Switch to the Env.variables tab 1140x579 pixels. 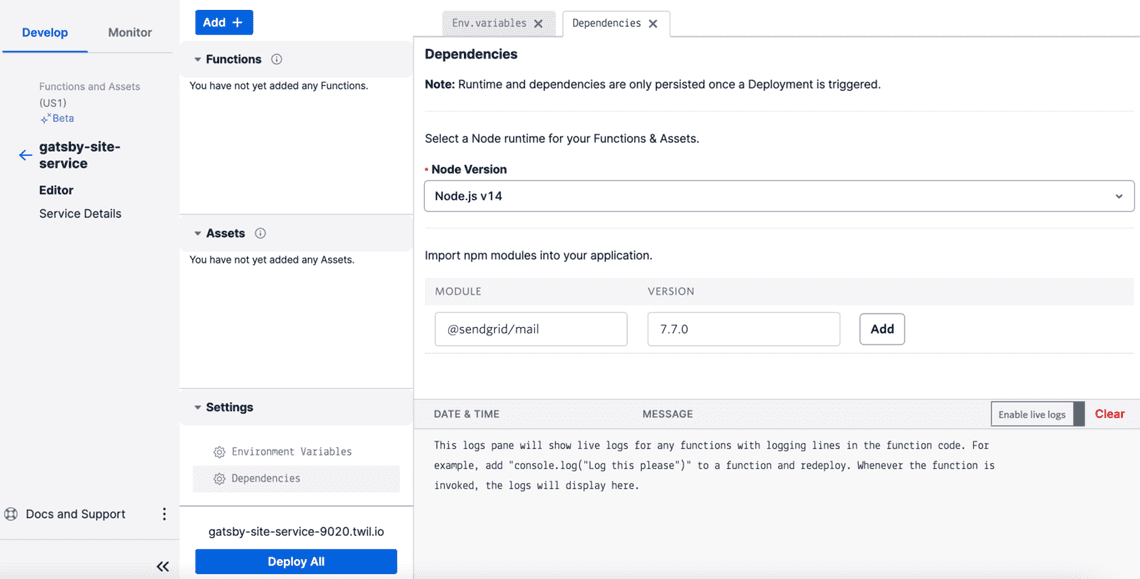[x=489, y=23]
